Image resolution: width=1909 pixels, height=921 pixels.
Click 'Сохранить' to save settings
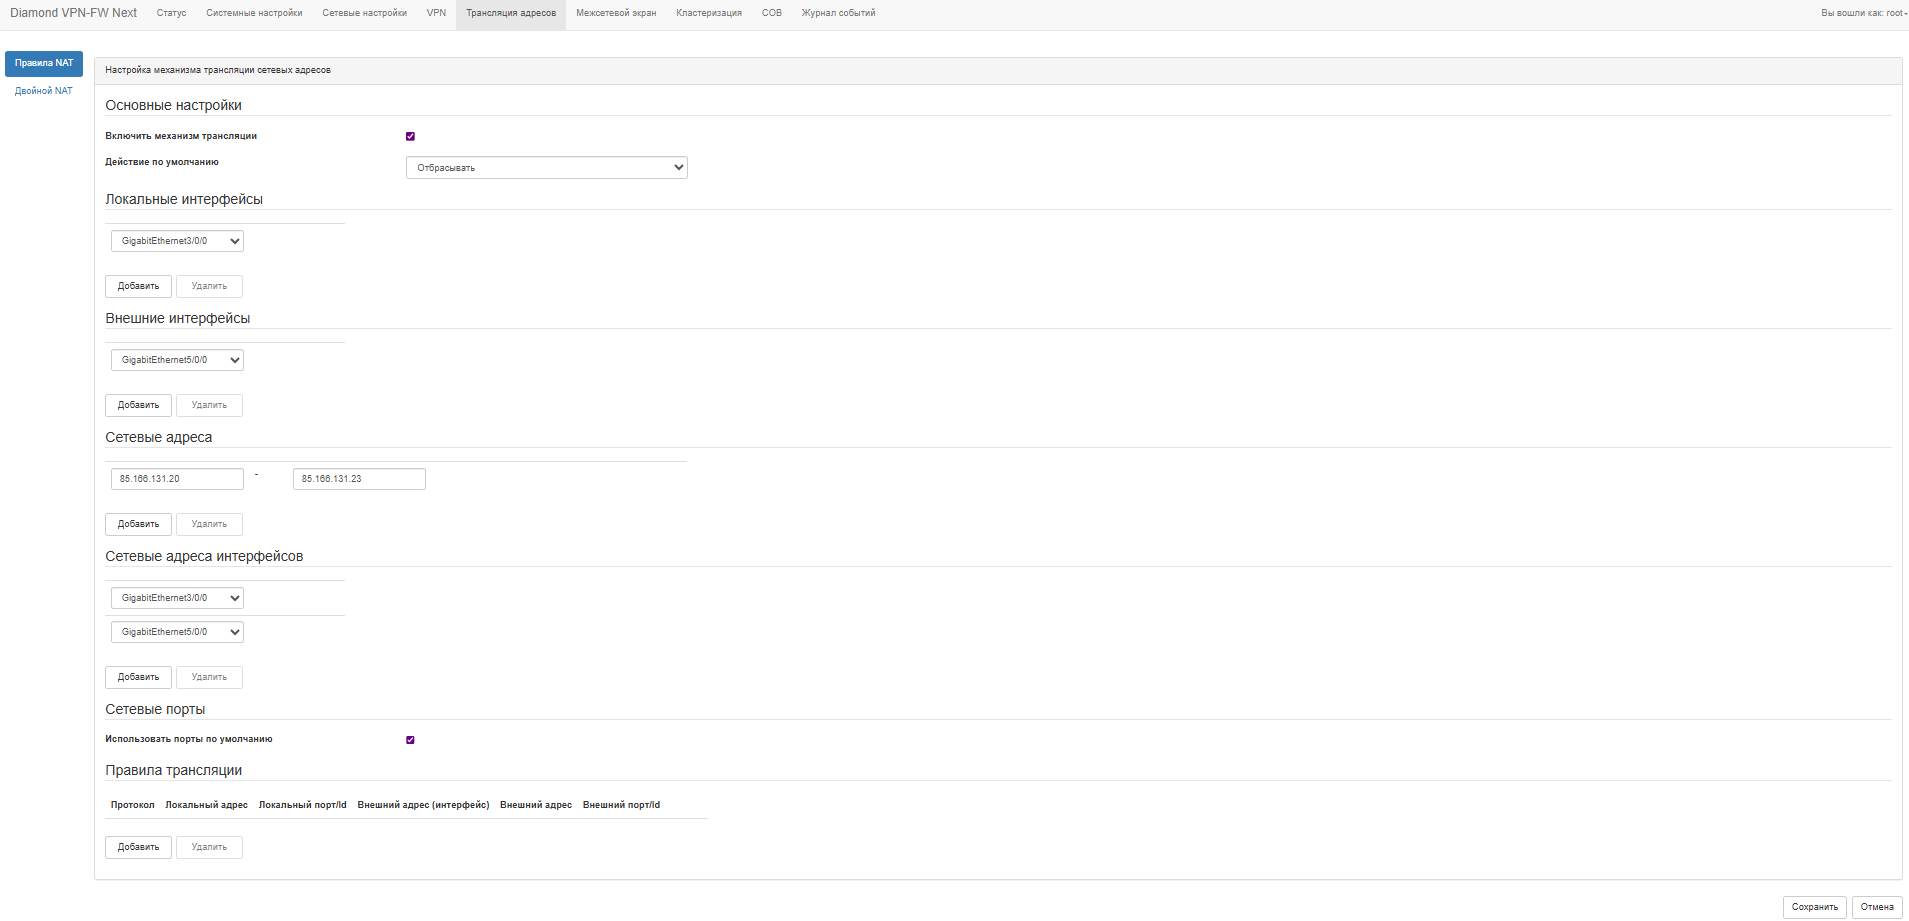(x=1814, y=907)
